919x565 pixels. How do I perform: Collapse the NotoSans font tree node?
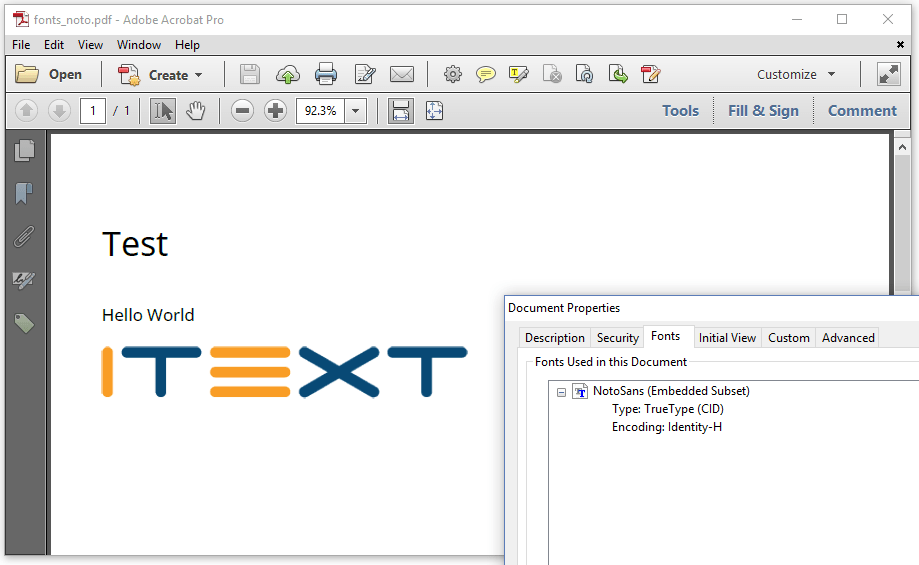[561, 392]
